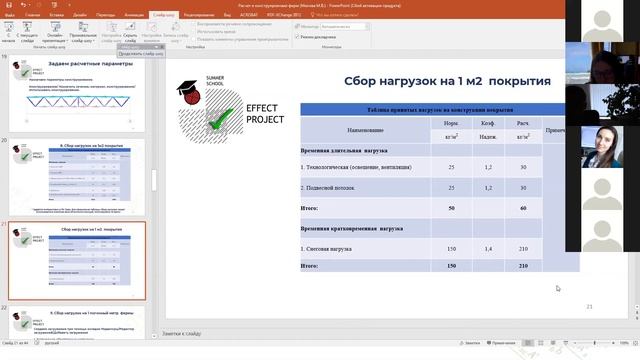This screenshot has height=360, width=640.
Task: Click Наименование column header cell
Action: coord(365,130)
